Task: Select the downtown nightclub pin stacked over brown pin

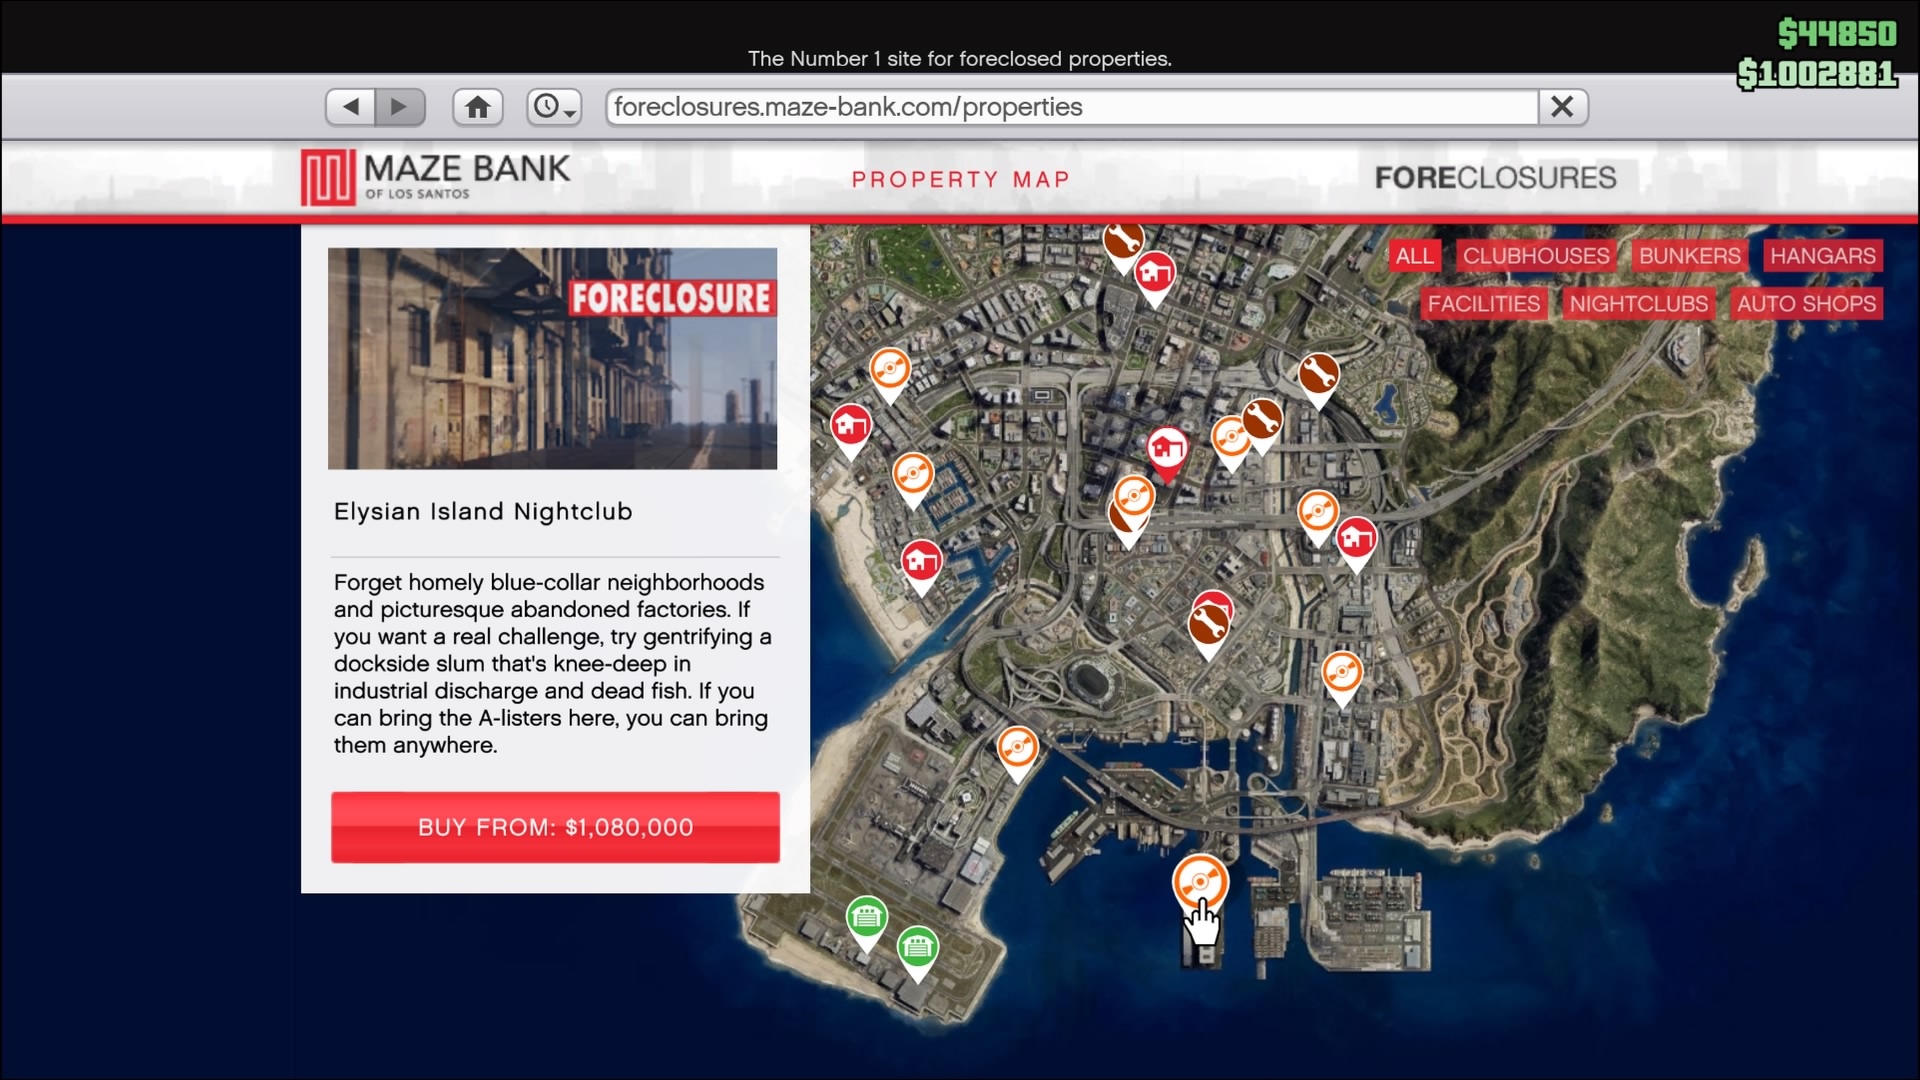Action: click(x=1134, y=498)
